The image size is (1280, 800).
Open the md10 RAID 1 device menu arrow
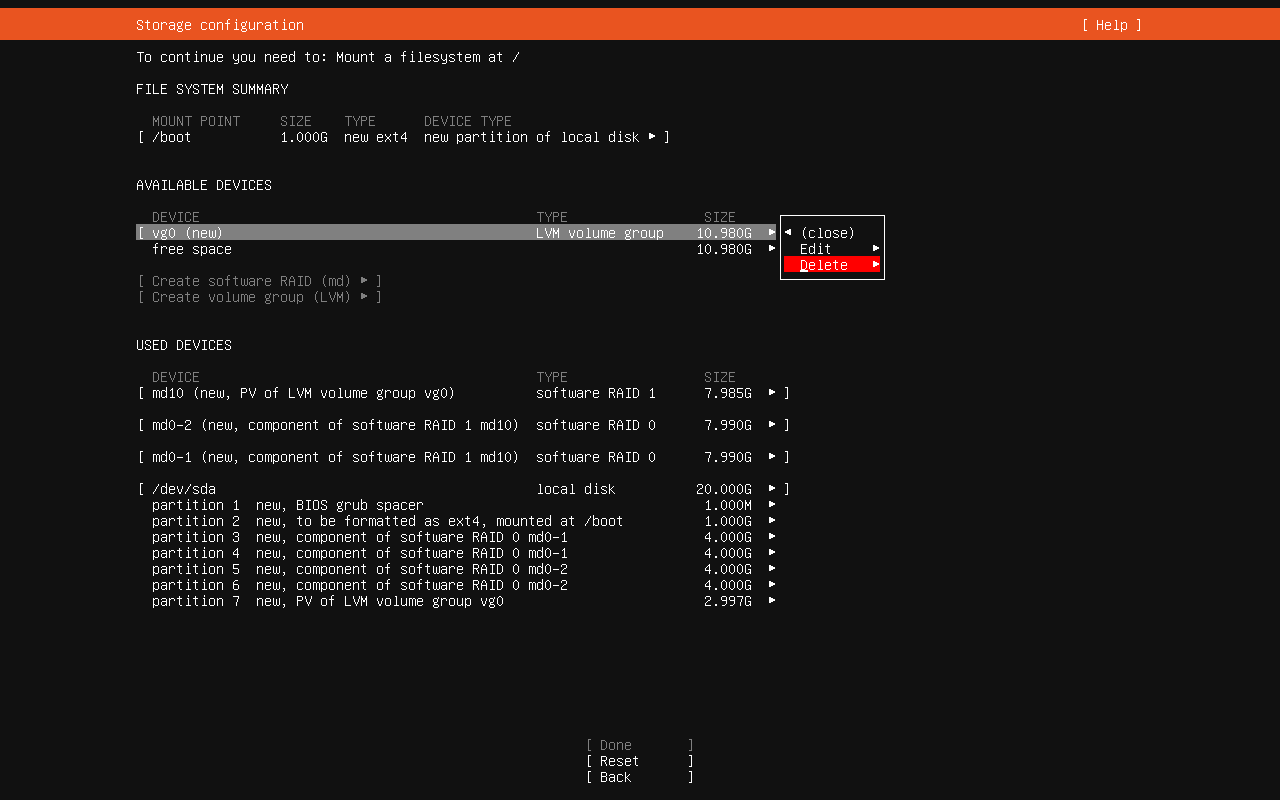click(x=772, y=393)
